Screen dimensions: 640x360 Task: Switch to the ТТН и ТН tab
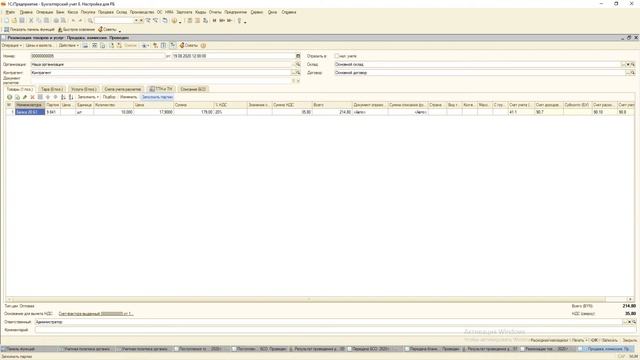coord(161,89)
